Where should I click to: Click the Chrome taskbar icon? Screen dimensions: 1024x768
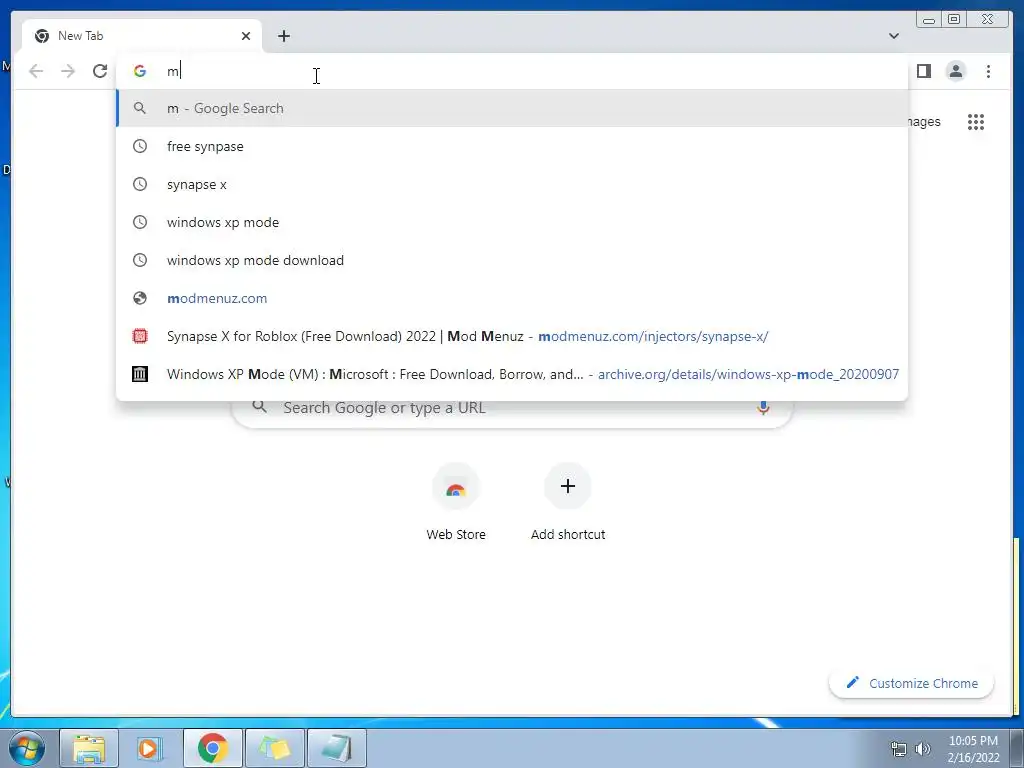212,748
